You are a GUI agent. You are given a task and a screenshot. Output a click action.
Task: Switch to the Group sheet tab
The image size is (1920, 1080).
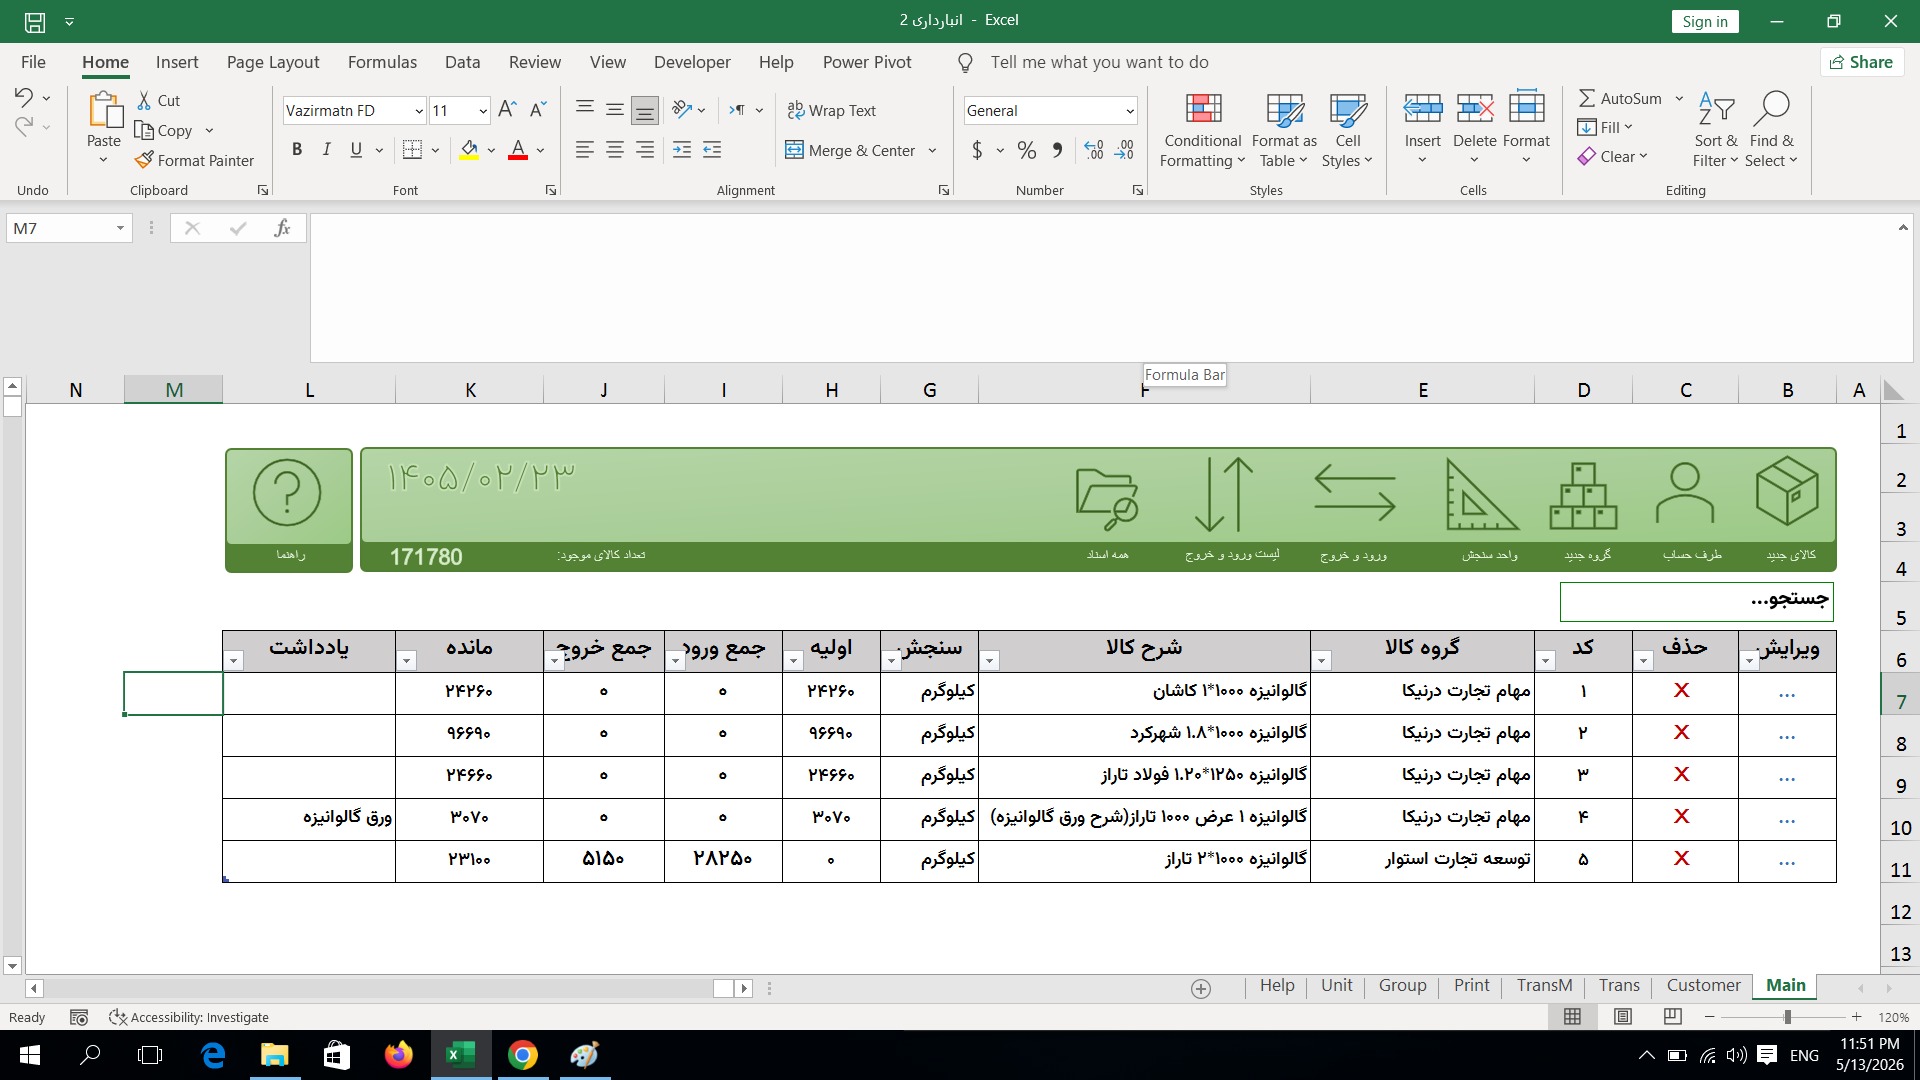1402,986
